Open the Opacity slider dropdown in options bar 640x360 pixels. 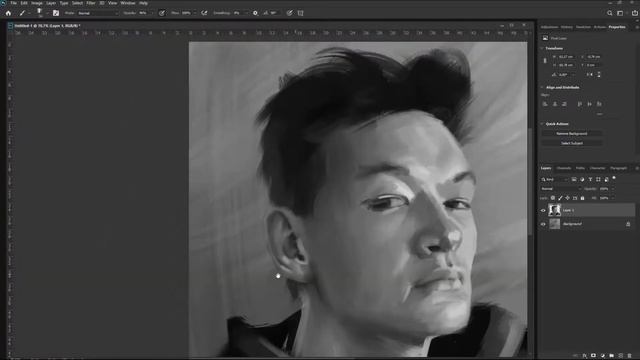152,13
